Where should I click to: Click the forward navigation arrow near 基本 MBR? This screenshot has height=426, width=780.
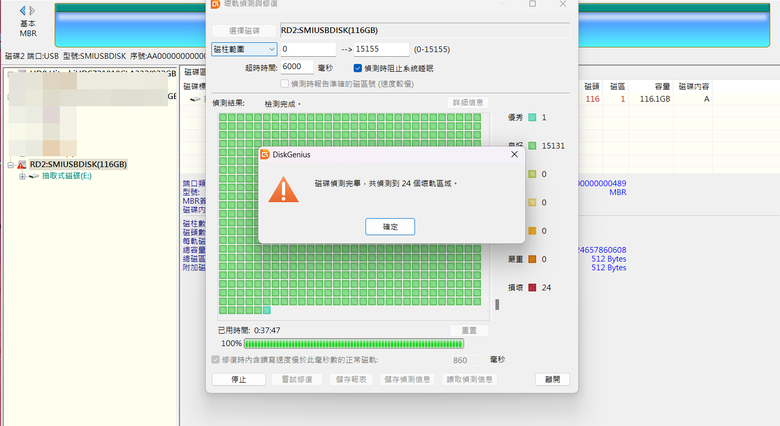coord(32,10)
